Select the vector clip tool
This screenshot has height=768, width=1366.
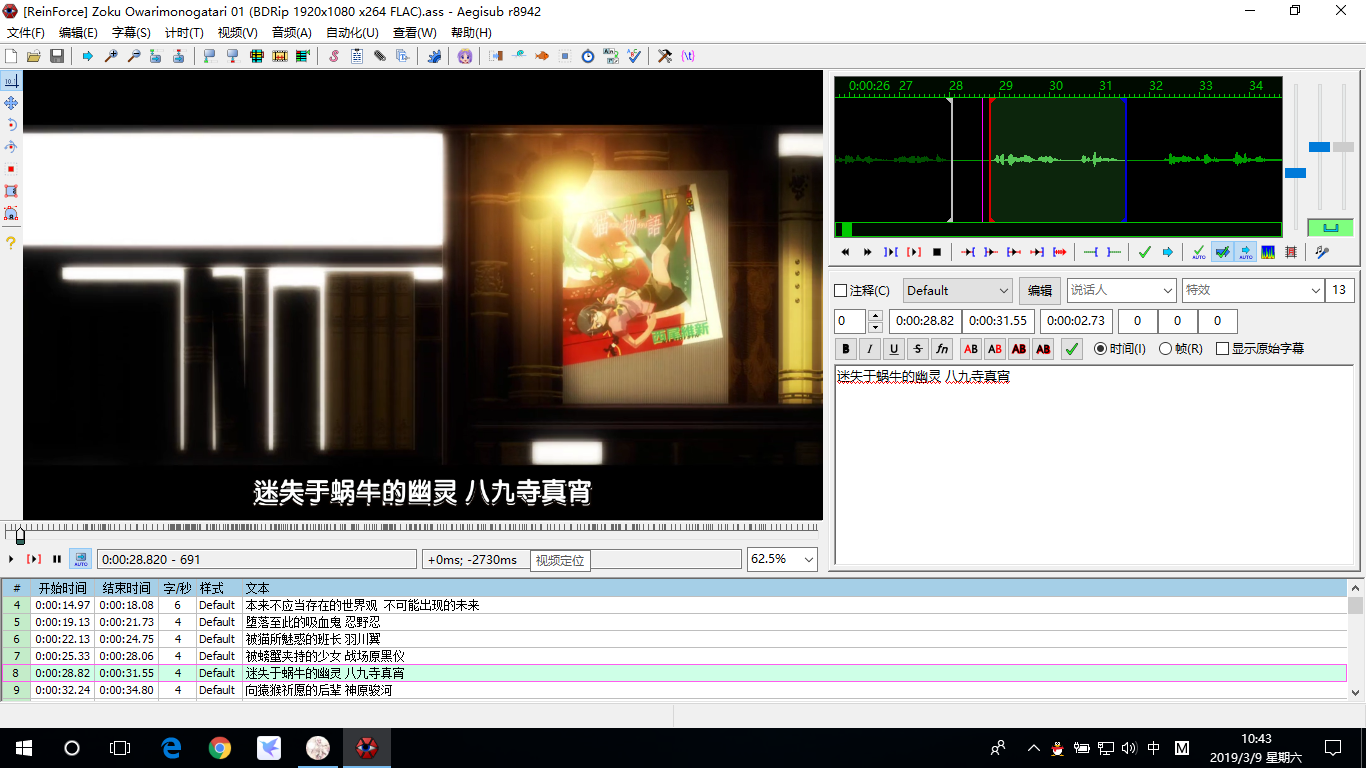coord(11,213)
